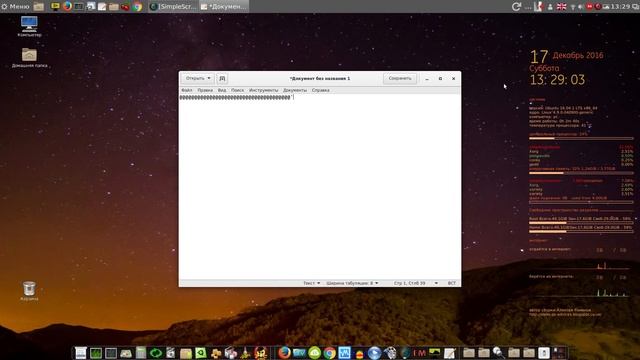The width and height of the screenshot is (640, 360).
Task: Toggle the ВСТ insert mode indicator
Action: coord(451,283)
